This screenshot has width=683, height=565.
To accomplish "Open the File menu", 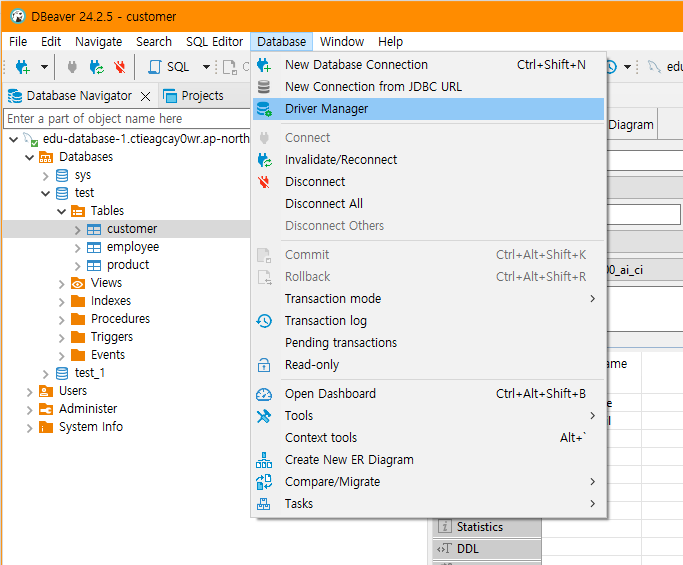I will click(18, 42).
